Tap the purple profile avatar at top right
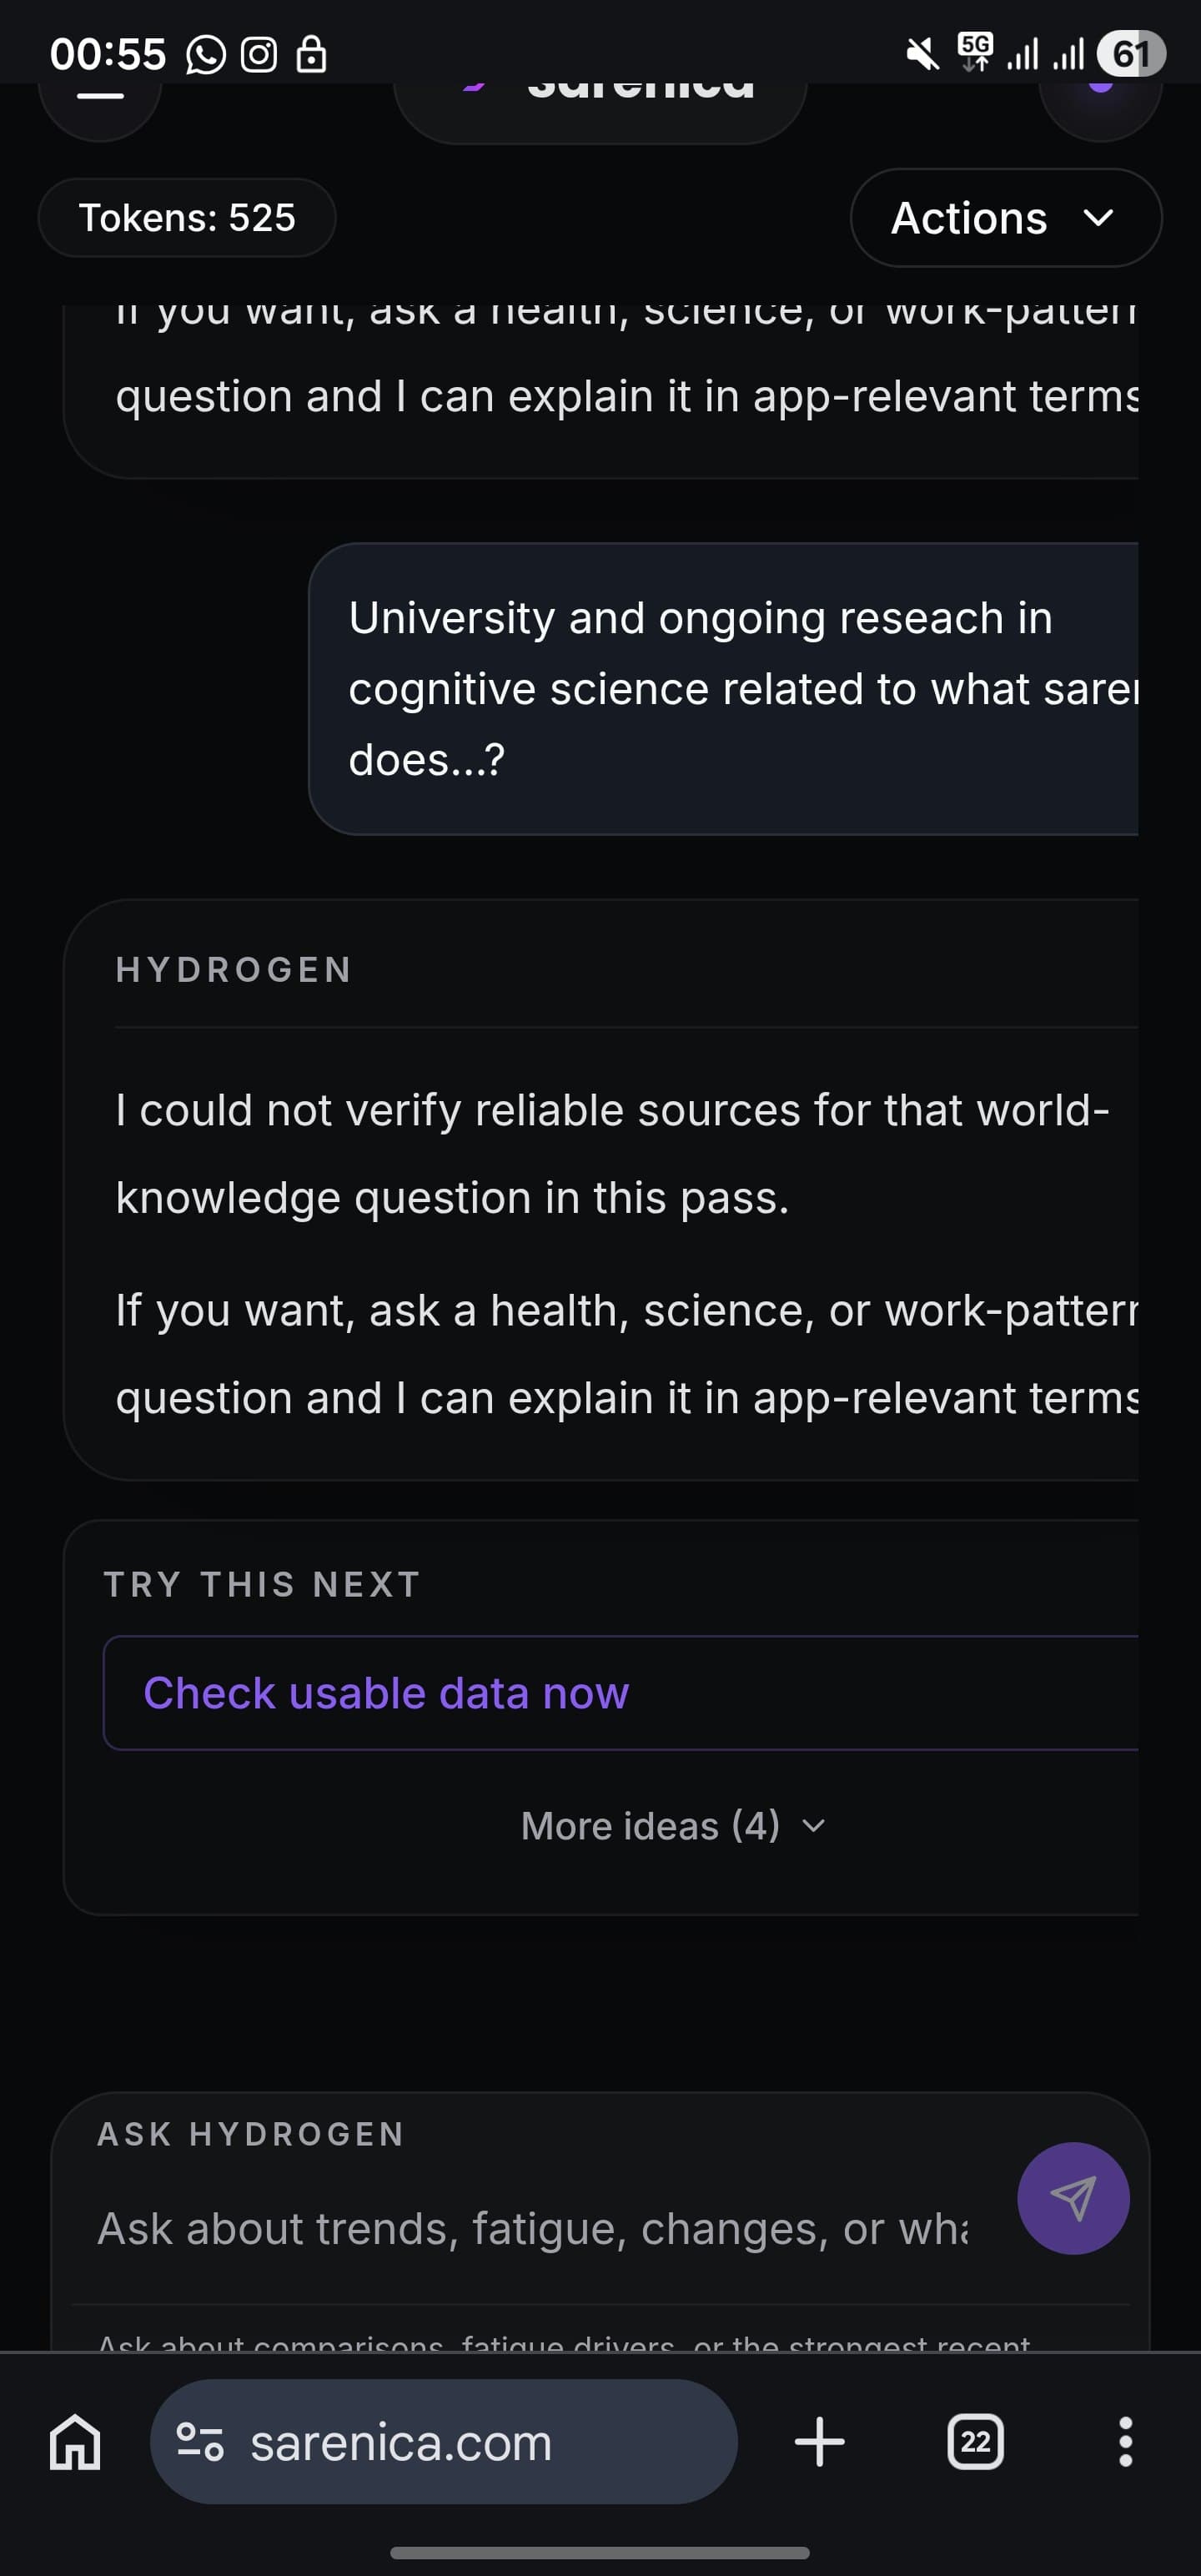The width and height of the screenshot is (1201, 2576). coord(1100,90)
